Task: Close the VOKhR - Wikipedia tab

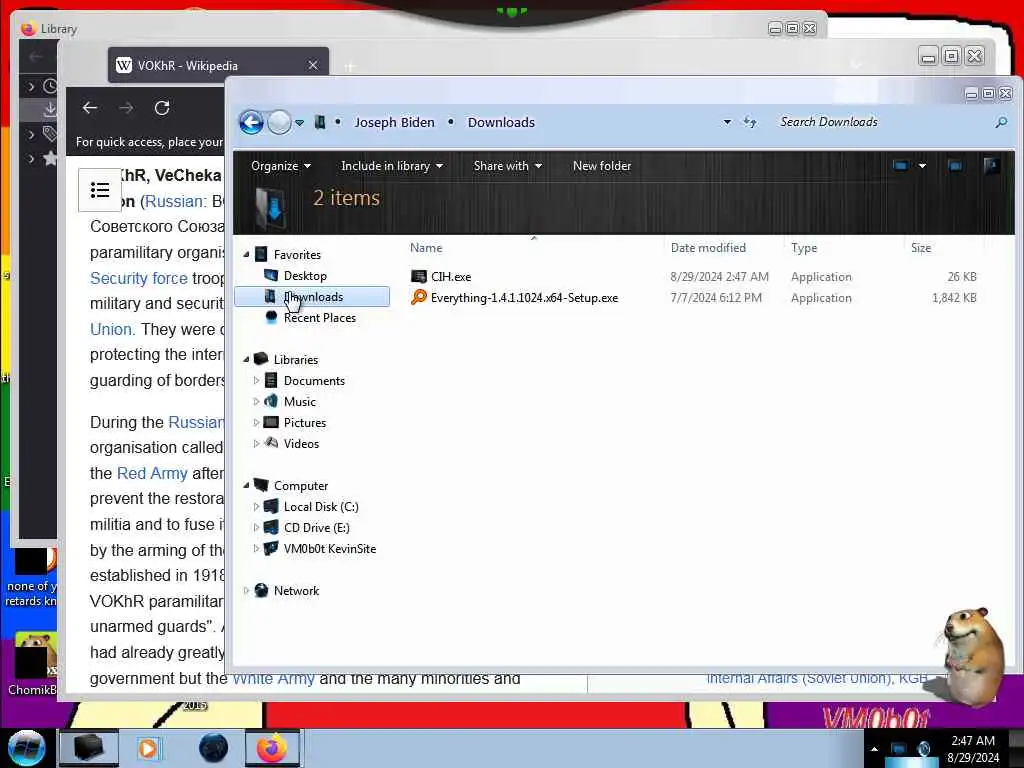Action: point(313,65)
